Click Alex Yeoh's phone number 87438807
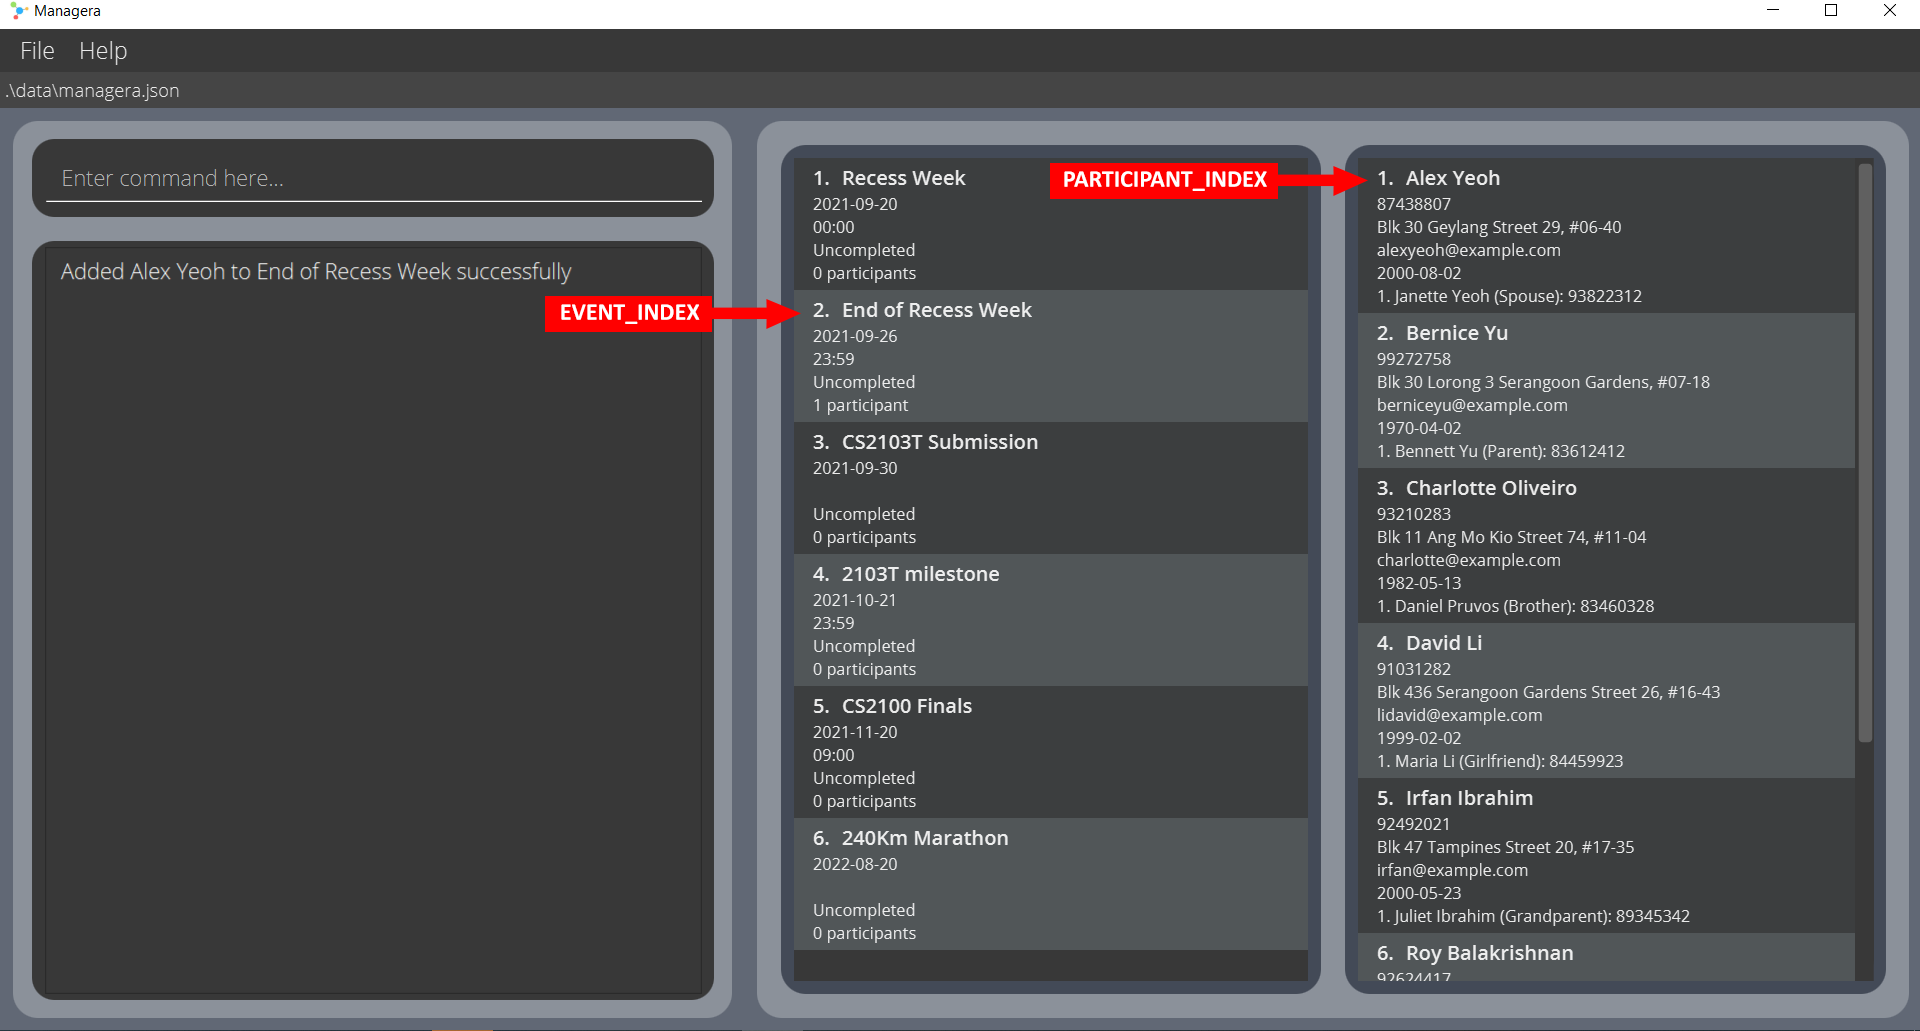This screenshot has width=1920, height=1031. coord(1413,204)
